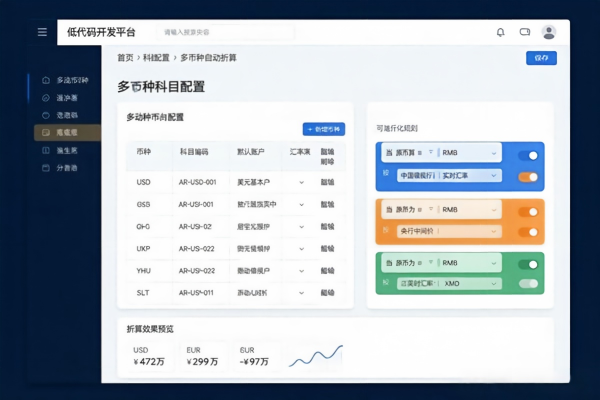This screenshot has width=600, height=400.
Task: Open the RMB dropdown in the orange card
Action: (470, 209)
